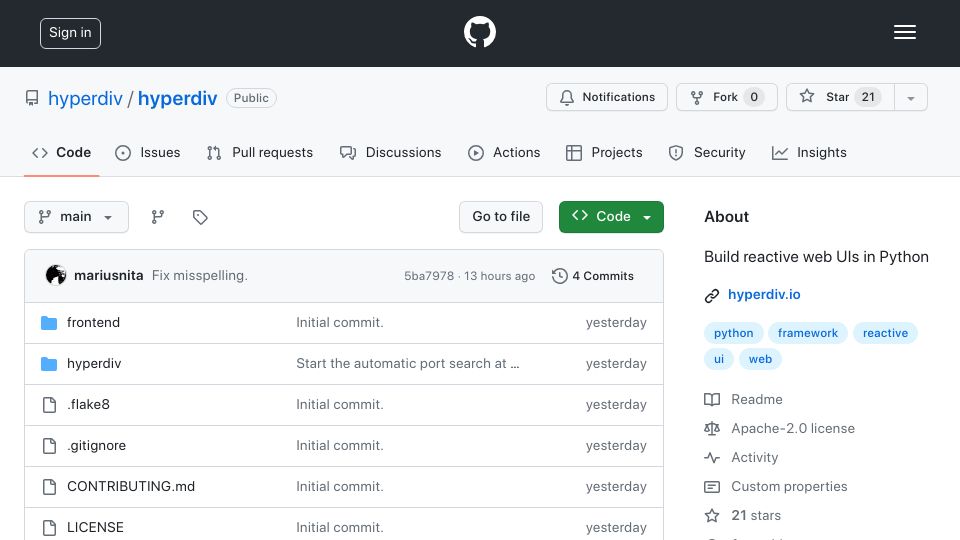
Task: Click the Activity pulse icon
Action: 712,457
